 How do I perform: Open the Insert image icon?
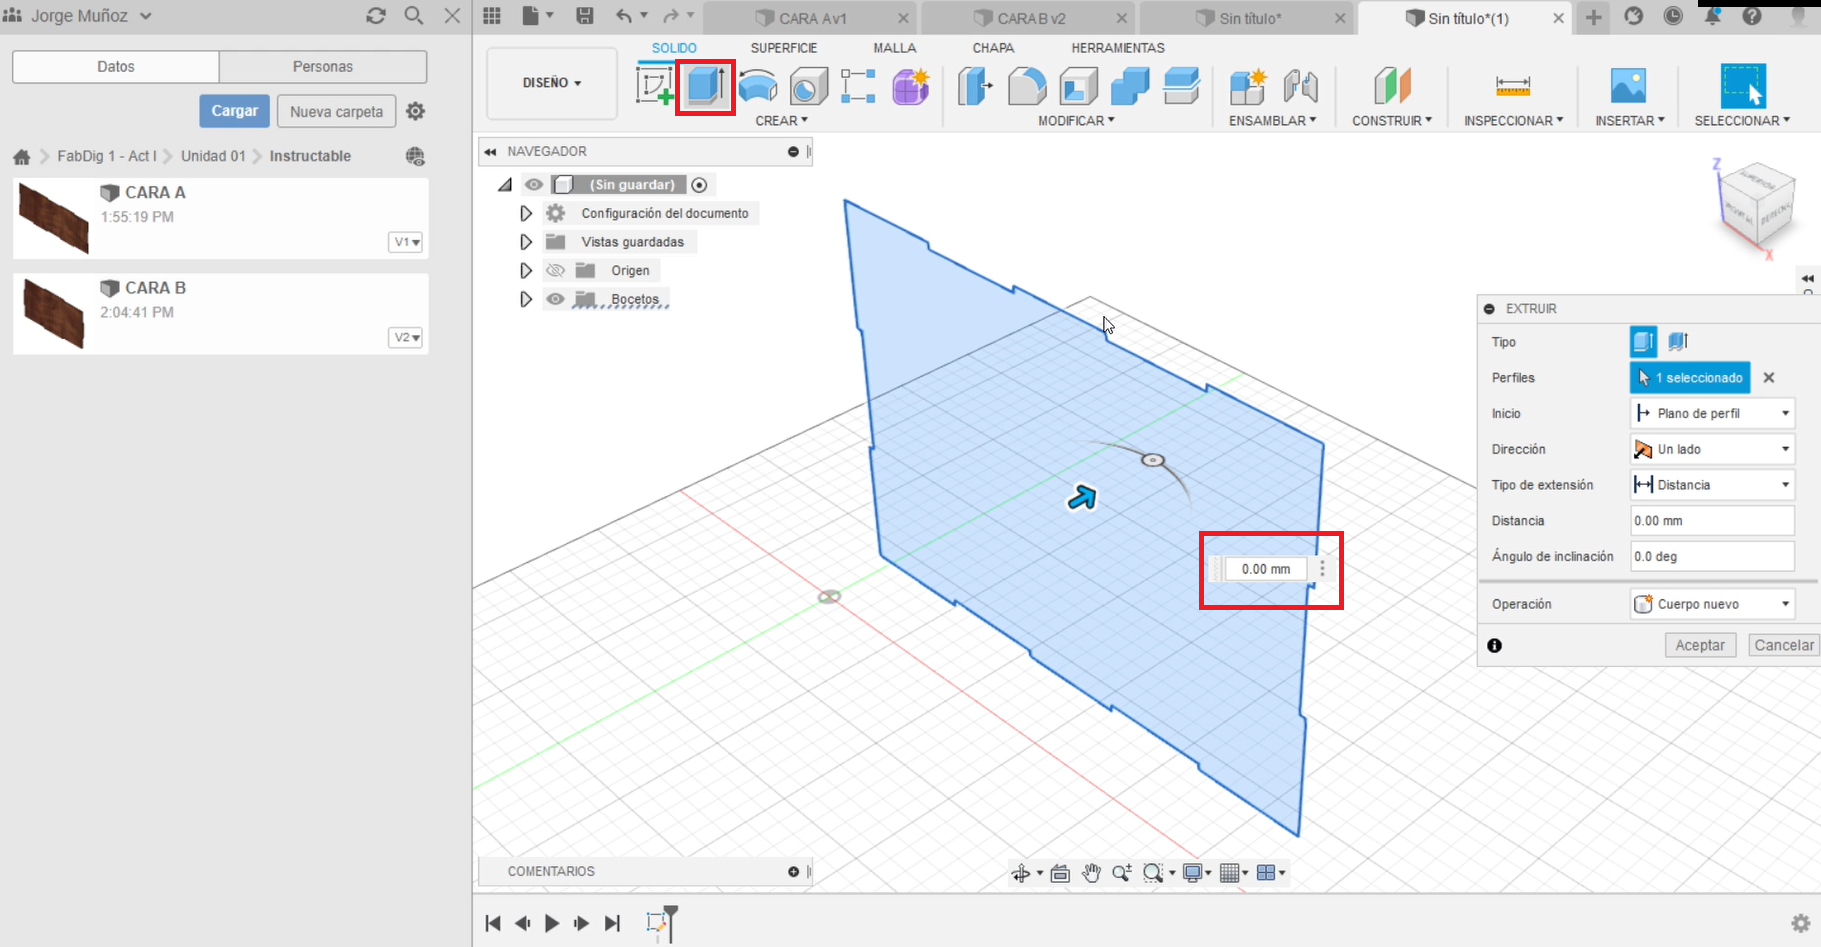point(1629,86)
